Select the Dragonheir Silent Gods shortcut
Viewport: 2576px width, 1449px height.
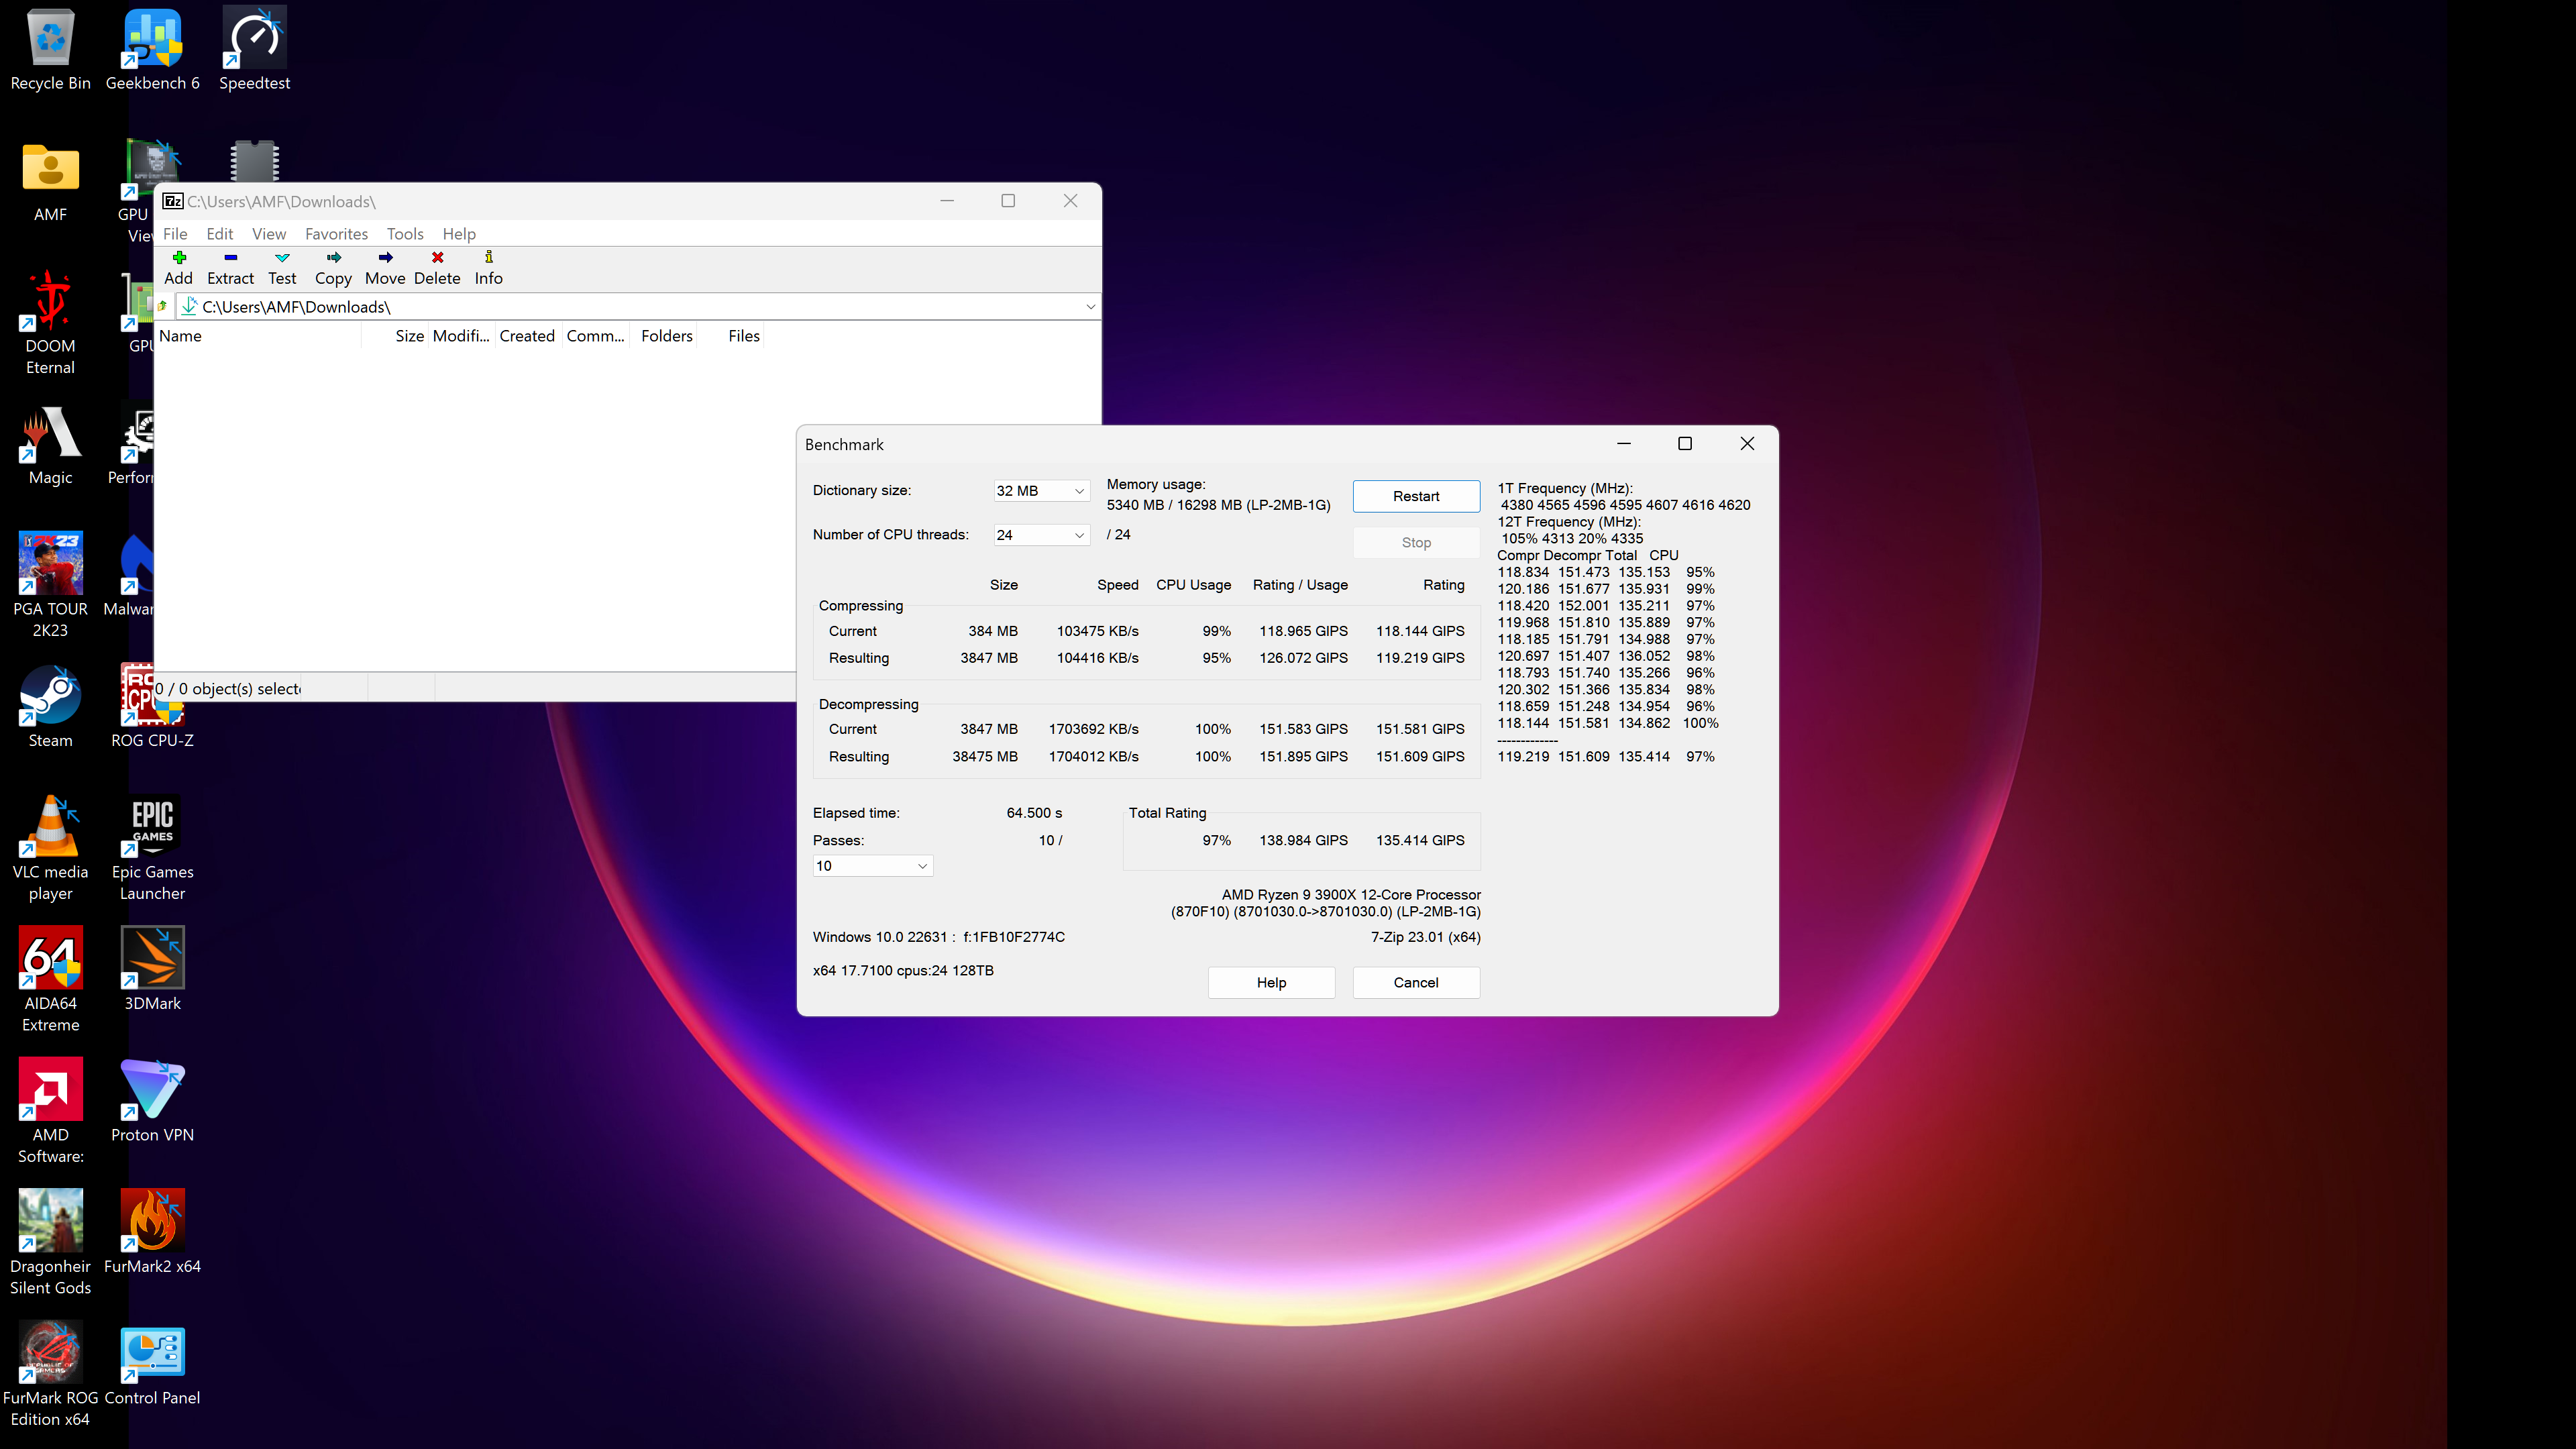[x=50, y=1242]
